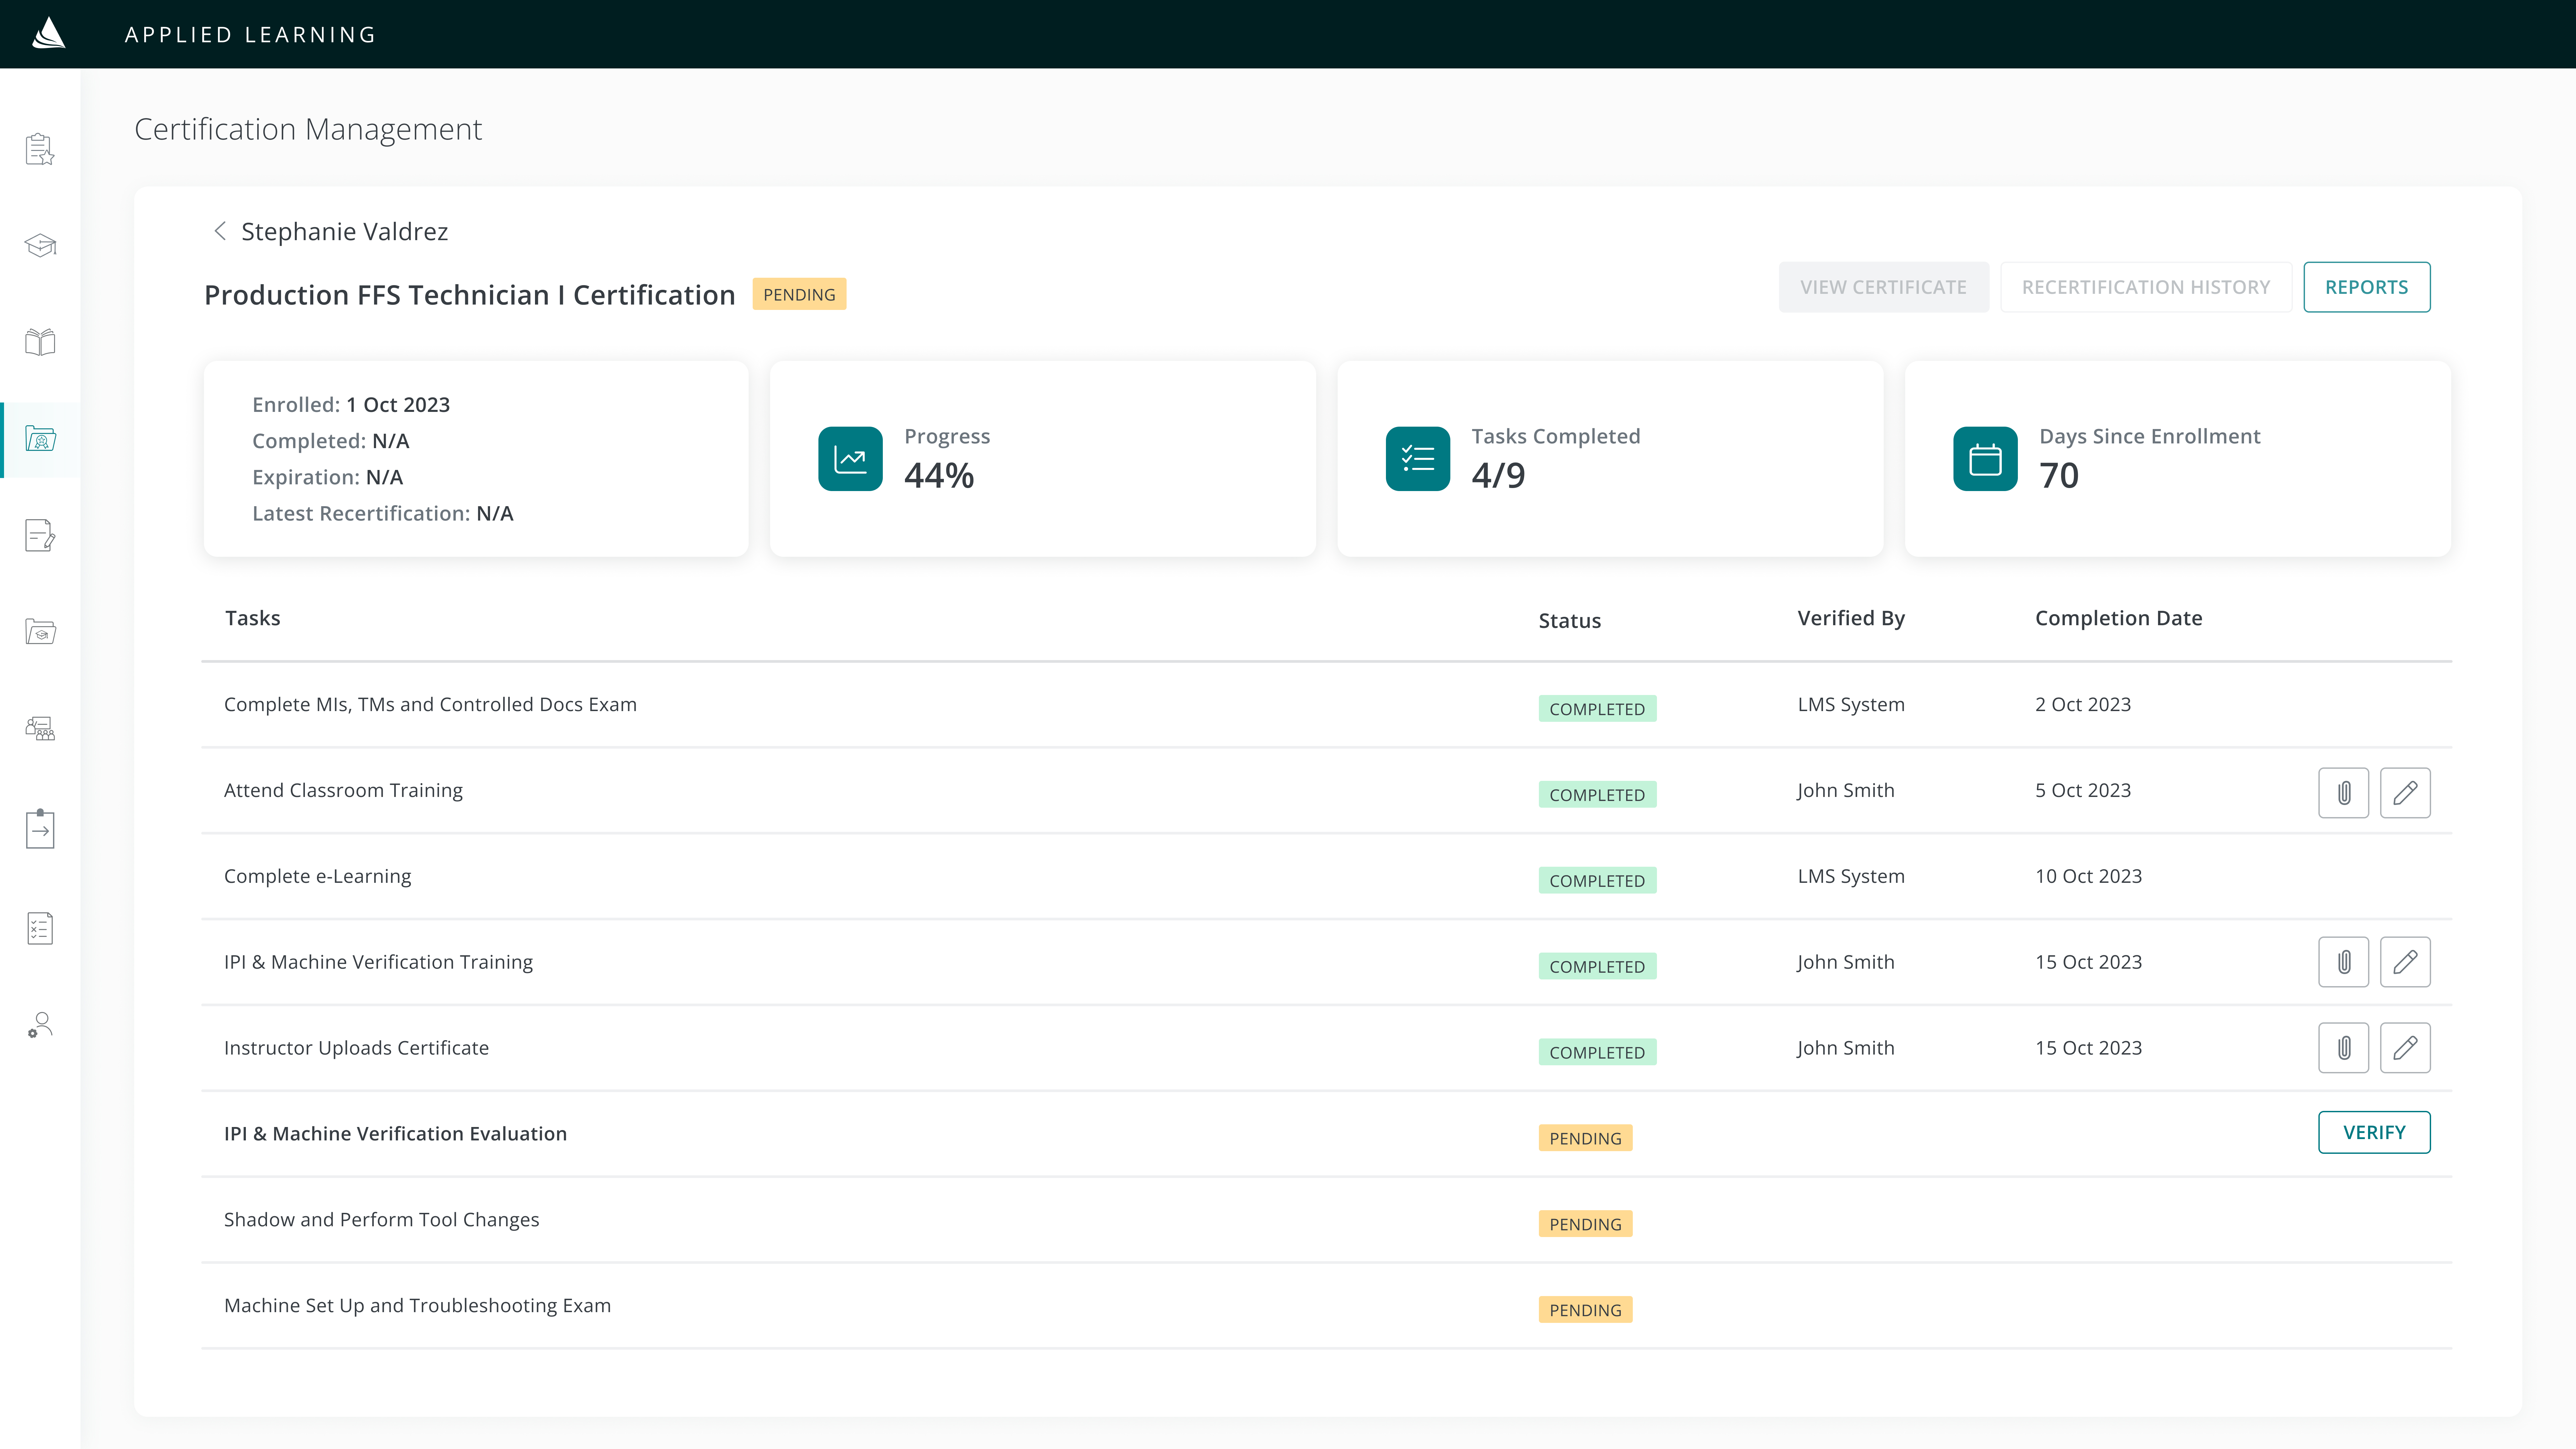Viewport: 2576px width, 1449px height.
Task: Verify the IPI & Machine Verification Evaluation
Action: tap(2373, 1132)
